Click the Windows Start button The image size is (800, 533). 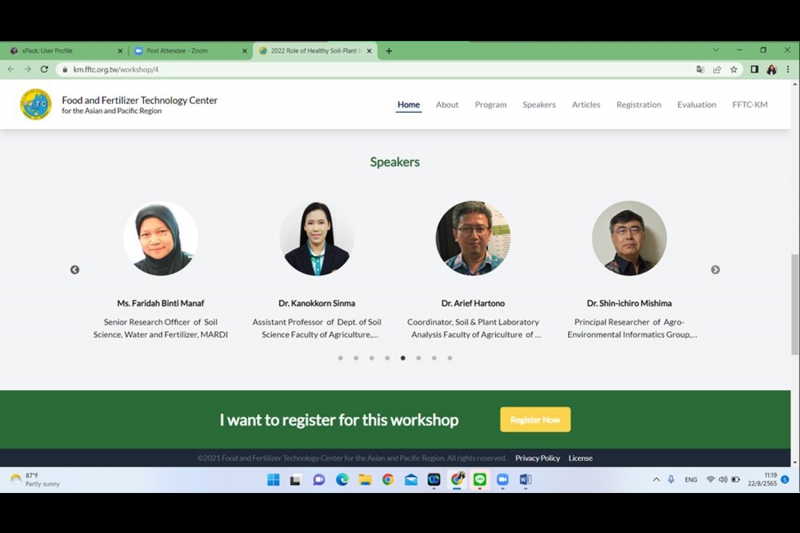(273, 480)
